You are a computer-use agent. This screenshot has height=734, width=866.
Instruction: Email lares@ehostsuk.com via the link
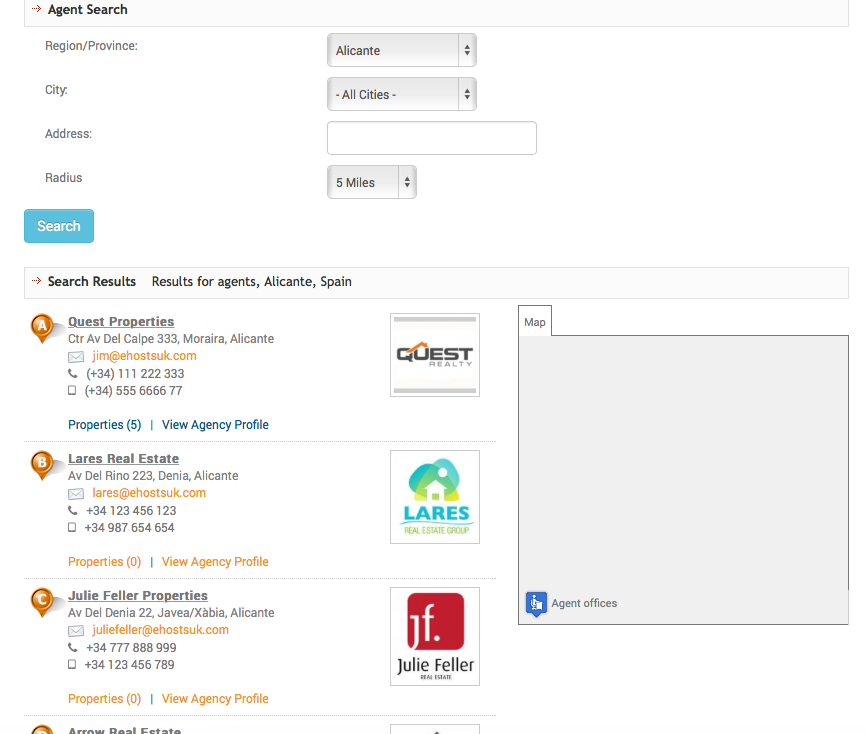coord(149,493)
